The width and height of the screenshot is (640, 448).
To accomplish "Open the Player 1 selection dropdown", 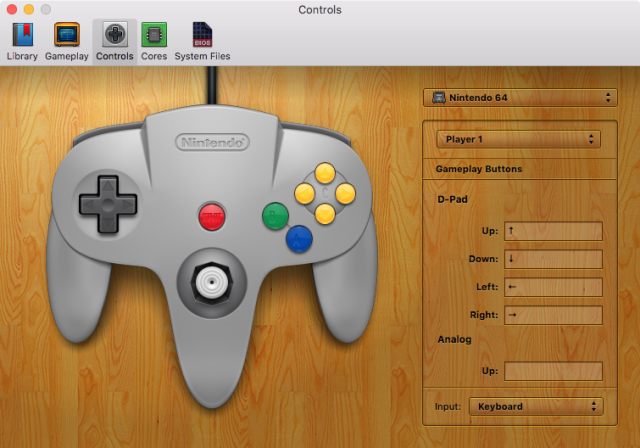I will [x=518, y=140].
